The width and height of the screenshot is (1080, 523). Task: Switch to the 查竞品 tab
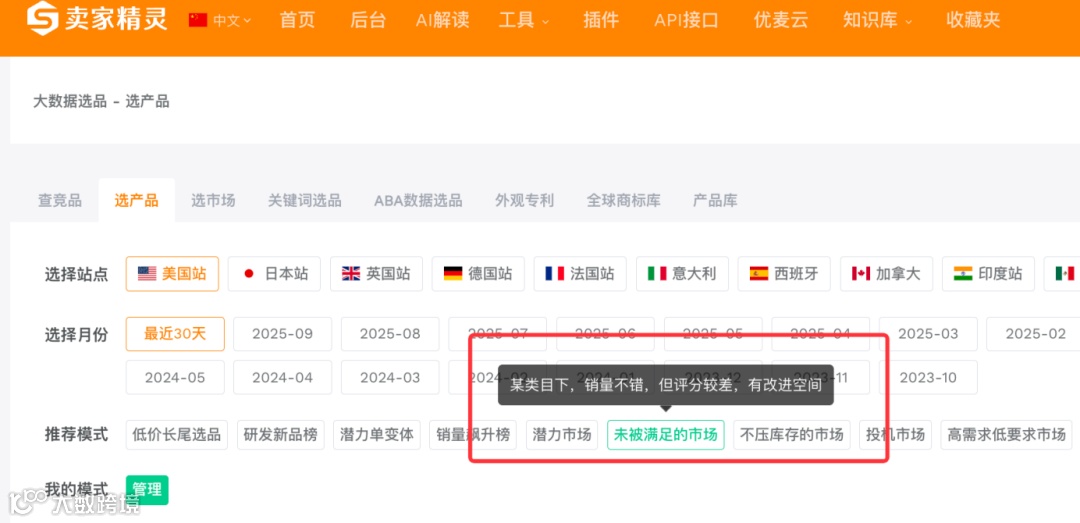click(60, 201)
